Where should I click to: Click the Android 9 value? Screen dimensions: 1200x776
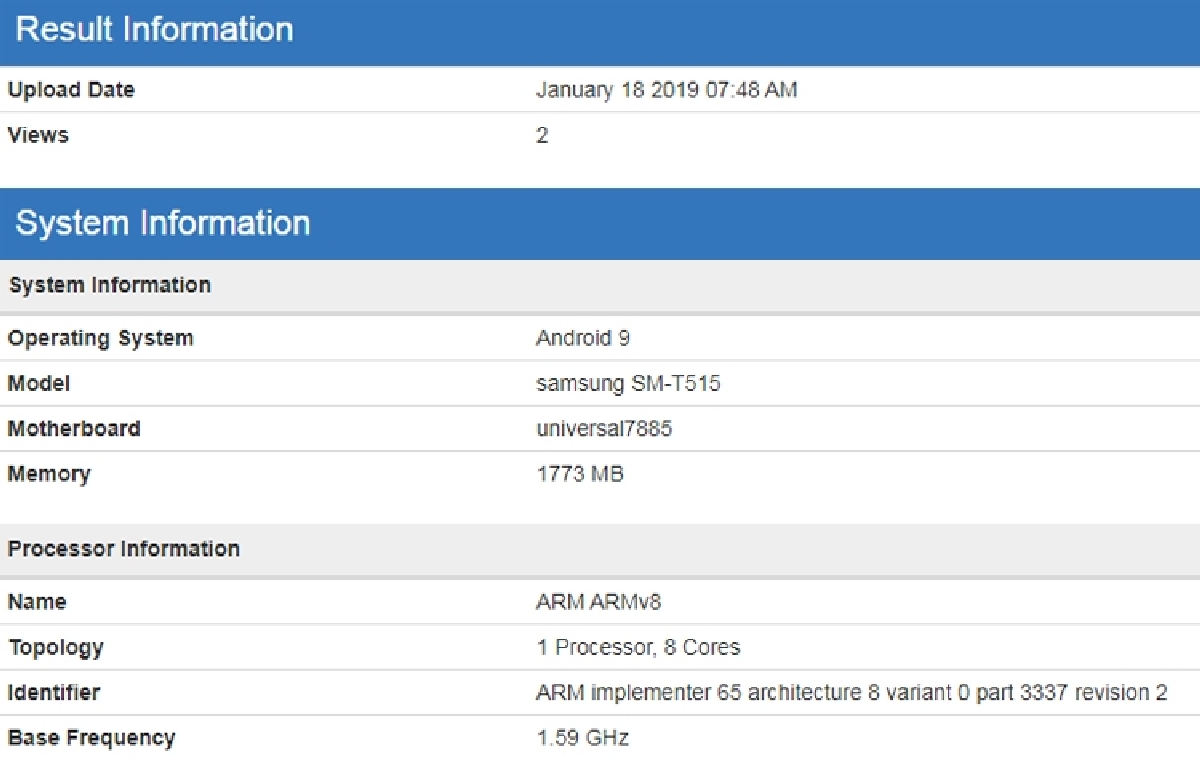583,338
